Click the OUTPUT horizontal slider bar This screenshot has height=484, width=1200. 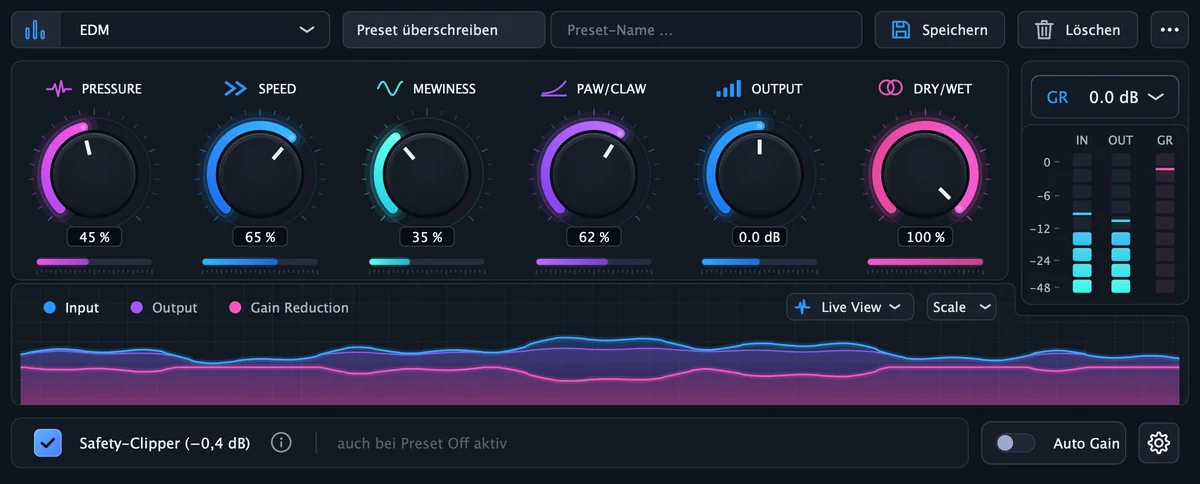(760, 262)
